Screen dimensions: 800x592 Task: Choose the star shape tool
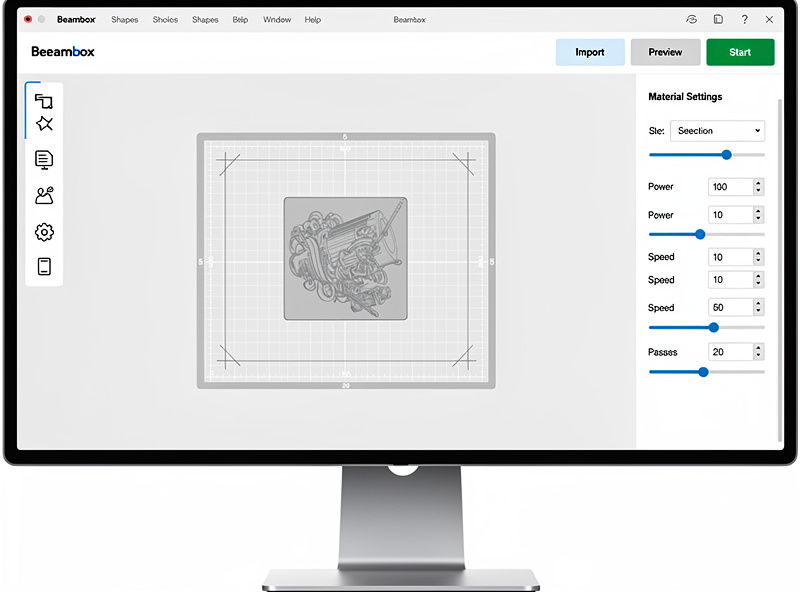tap(44, 124)
